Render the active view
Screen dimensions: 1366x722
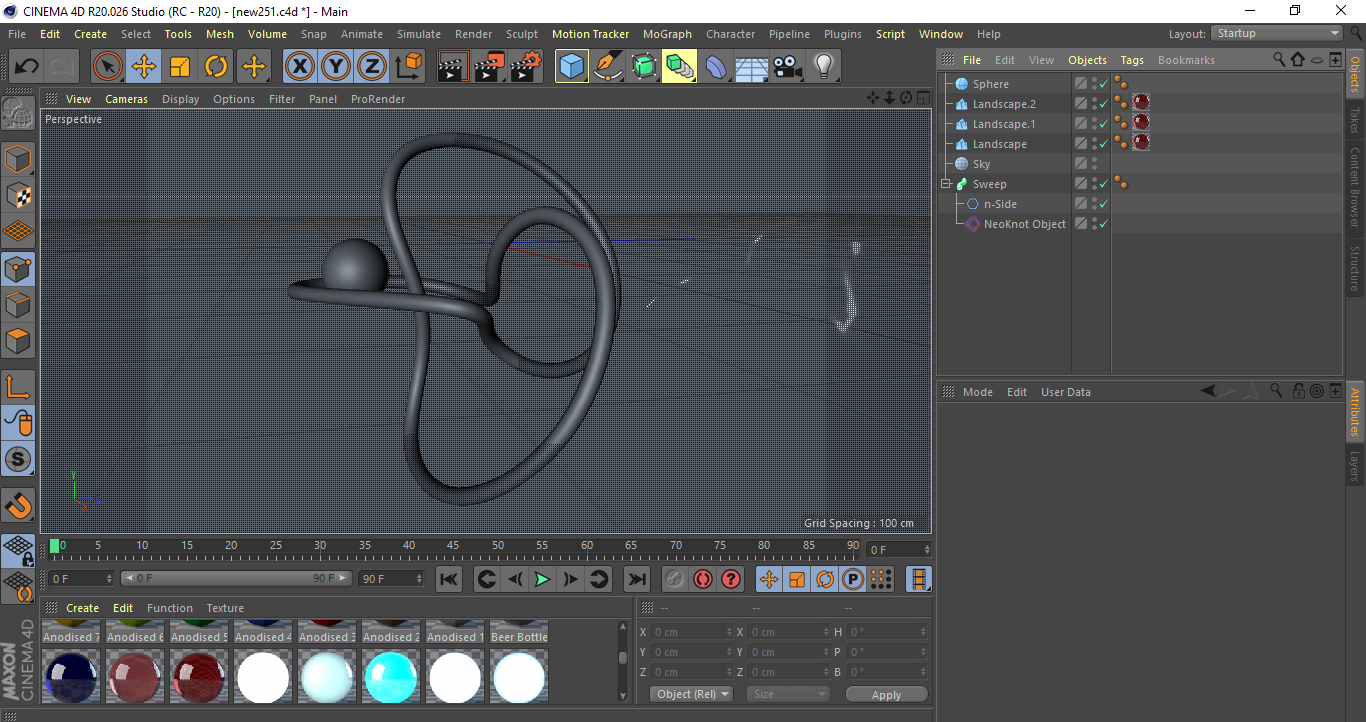click(x=453, y=67)
